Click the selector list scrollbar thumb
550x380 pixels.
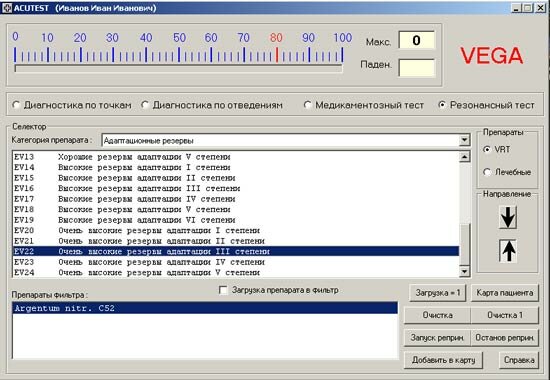464,245
